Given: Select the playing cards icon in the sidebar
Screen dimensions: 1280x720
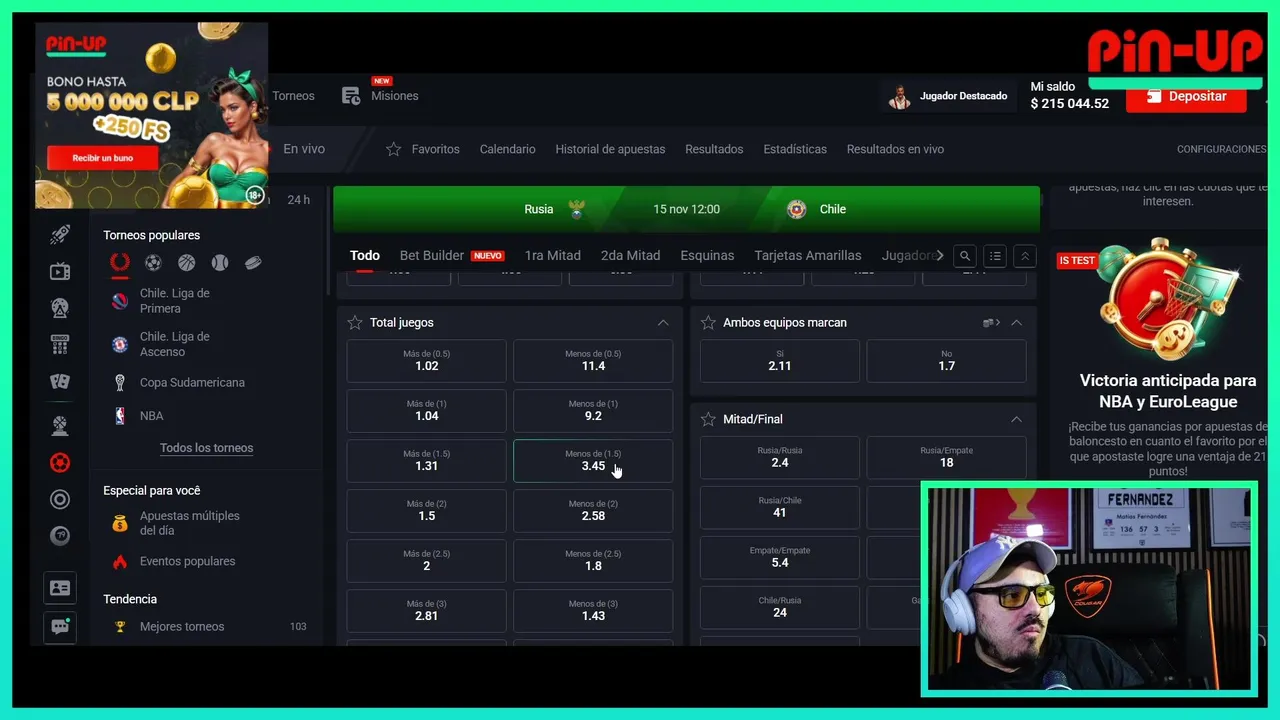Looking at the screenshot, I should [60, 381].
